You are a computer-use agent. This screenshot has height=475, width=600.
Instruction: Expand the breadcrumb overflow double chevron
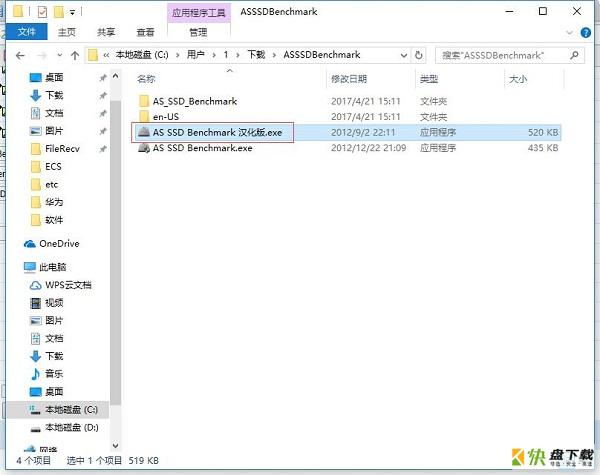tap(106, 55)
